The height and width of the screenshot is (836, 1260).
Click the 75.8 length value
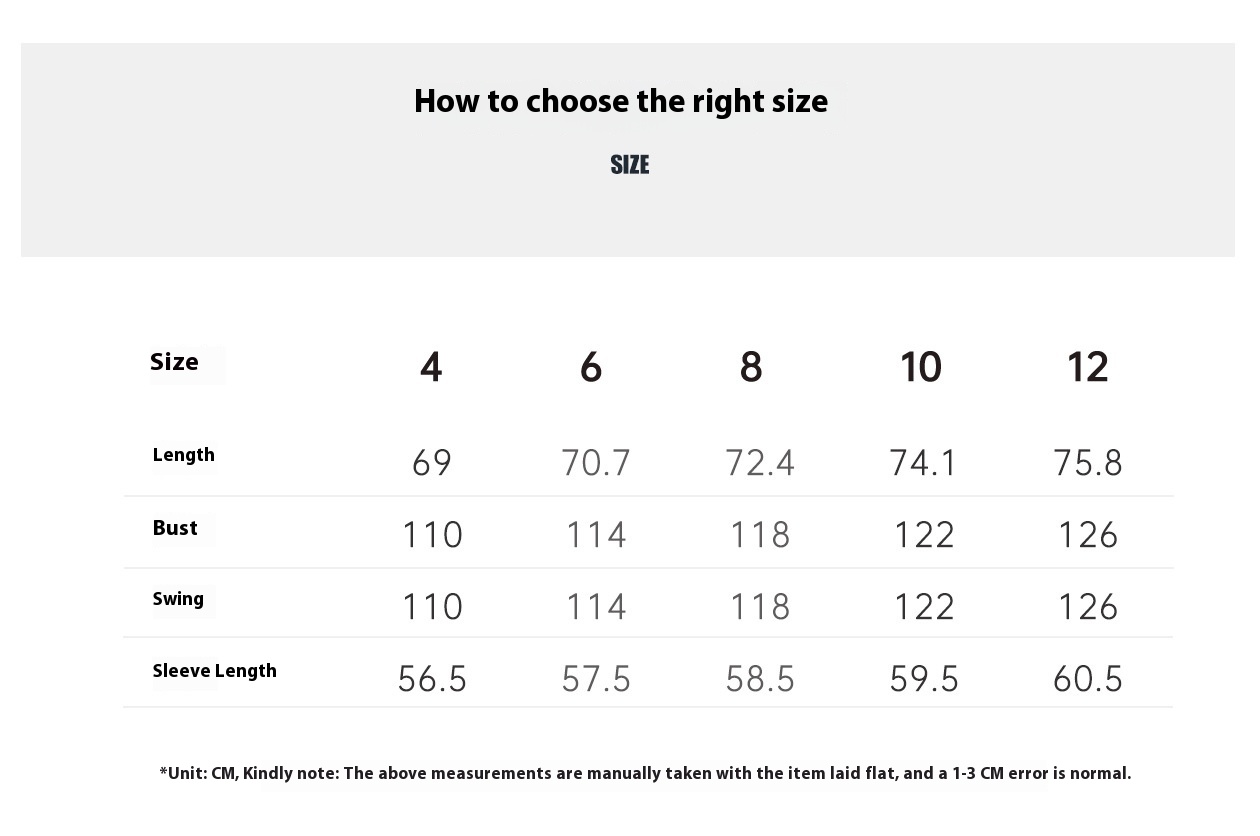click(x=1088, y=463)
